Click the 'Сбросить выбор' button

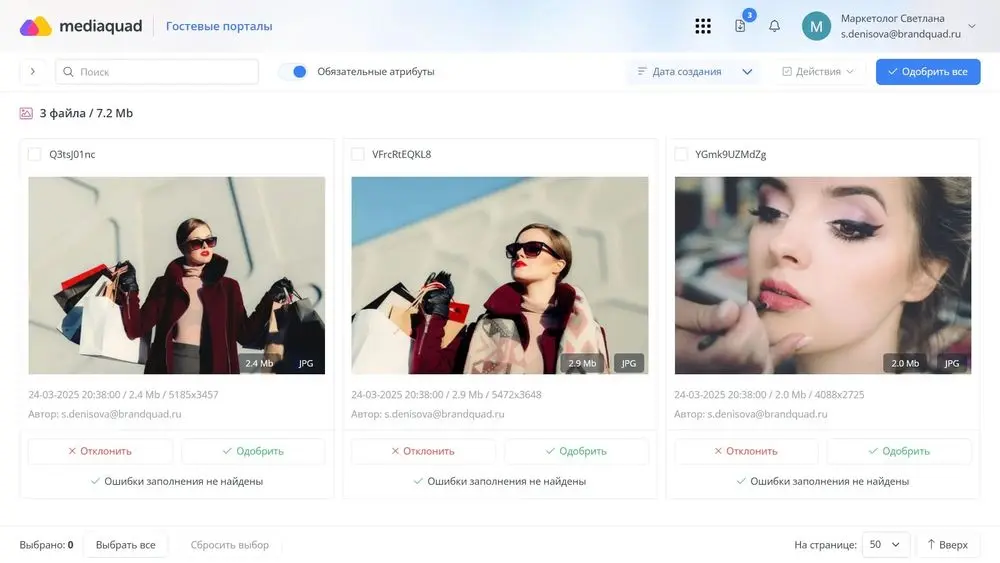(230, 545)
